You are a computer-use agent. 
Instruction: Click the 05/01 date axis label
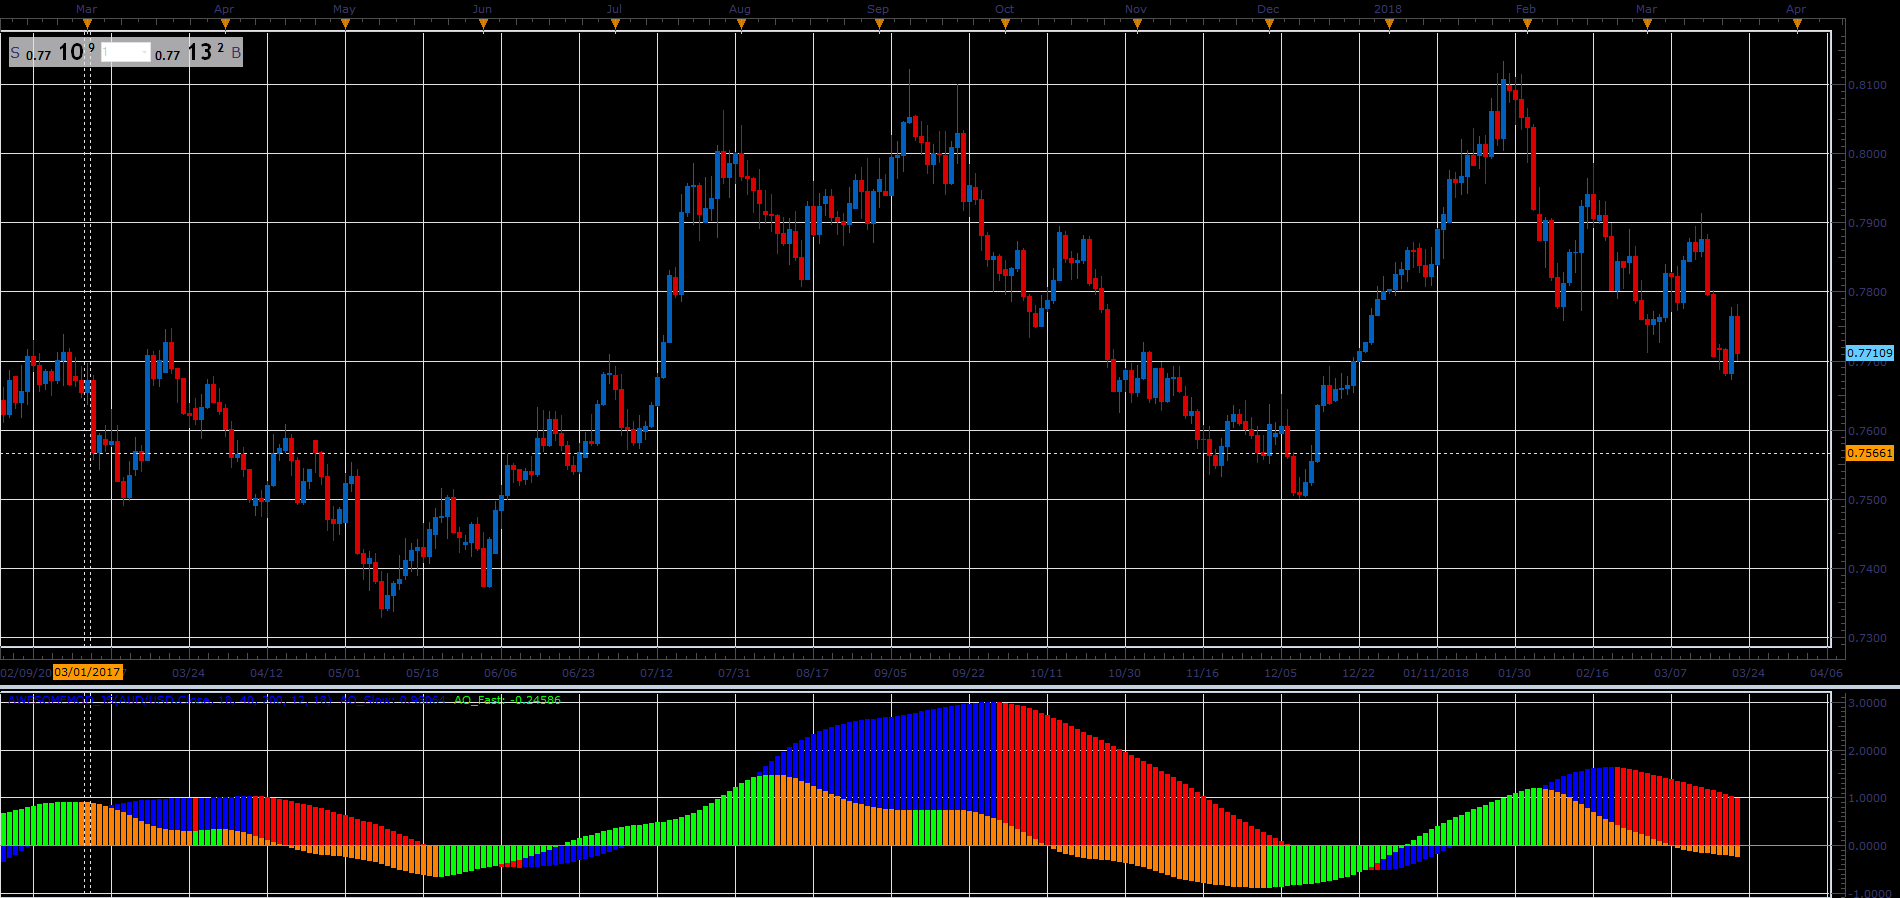344,673
